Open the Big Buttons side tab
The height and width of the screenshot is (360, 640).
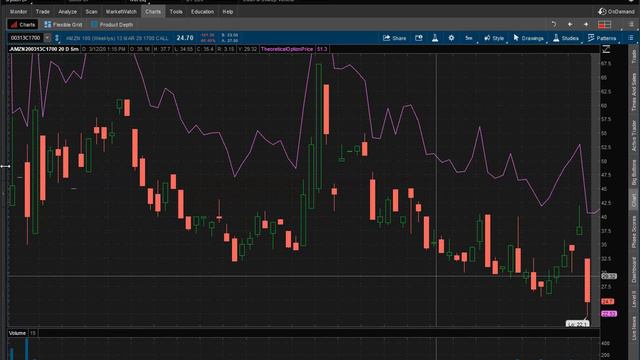634,173
